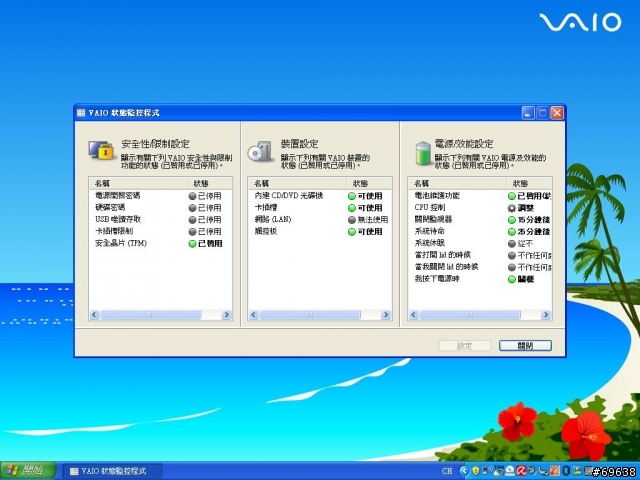Select the 內建 CD/DVD 光碟機 row
Viewport: 640px width, 480px height.
click(x=320, y=196)
